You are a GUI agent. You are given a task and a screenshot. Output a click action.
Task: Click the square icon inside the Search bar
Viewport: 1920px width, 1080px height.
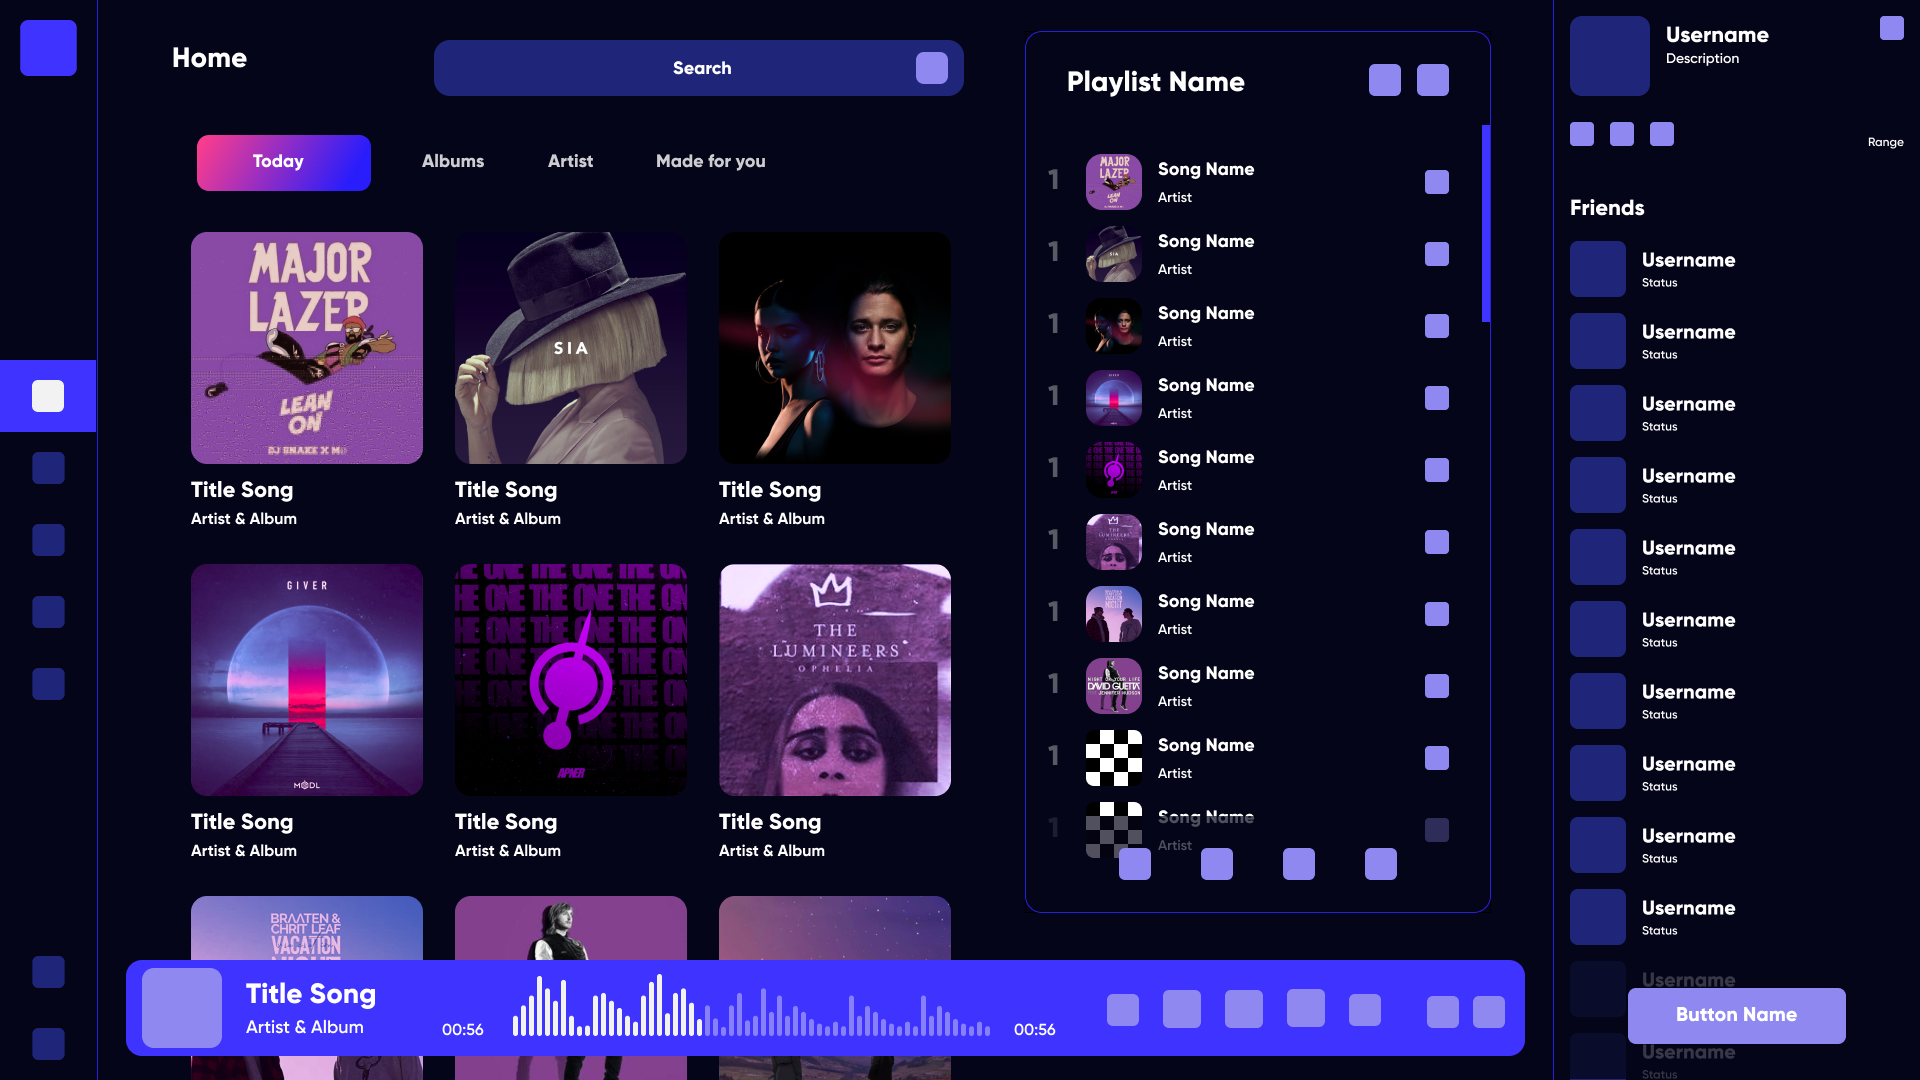click(x=931, y=68)
